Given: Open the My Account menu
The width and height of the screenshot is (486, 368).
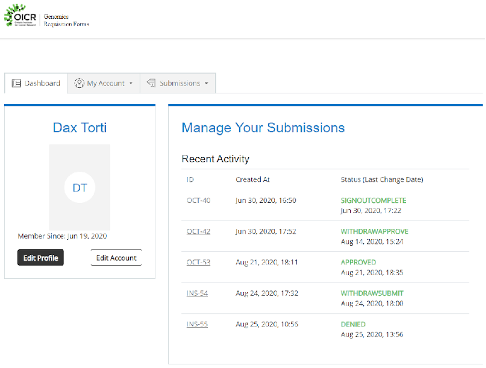Looking at the screenshot, I should (x=104, y=83).
